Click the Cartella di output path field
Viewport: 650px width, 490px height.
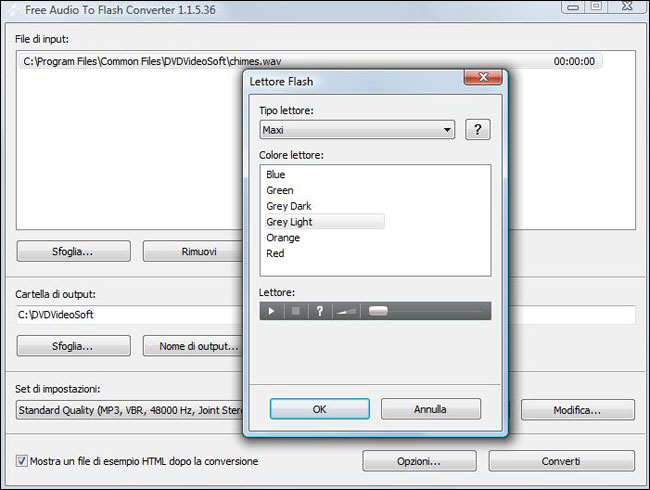coord(125,315)
